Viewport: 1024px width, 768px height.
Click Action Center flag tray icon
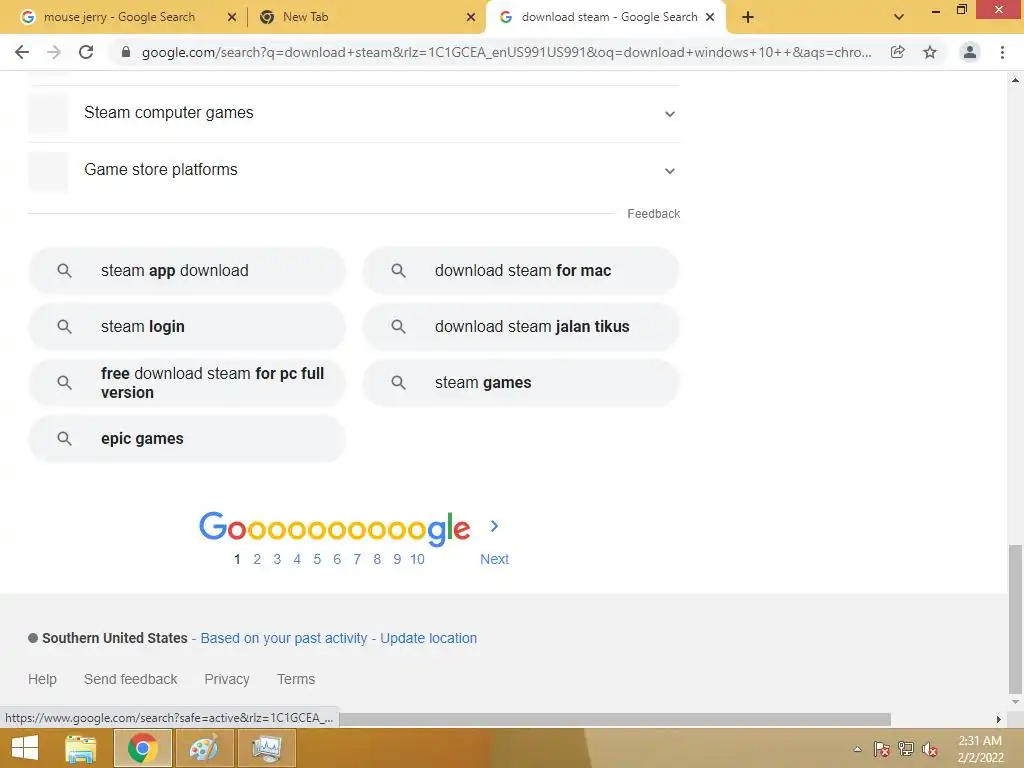tap(882, 749)
